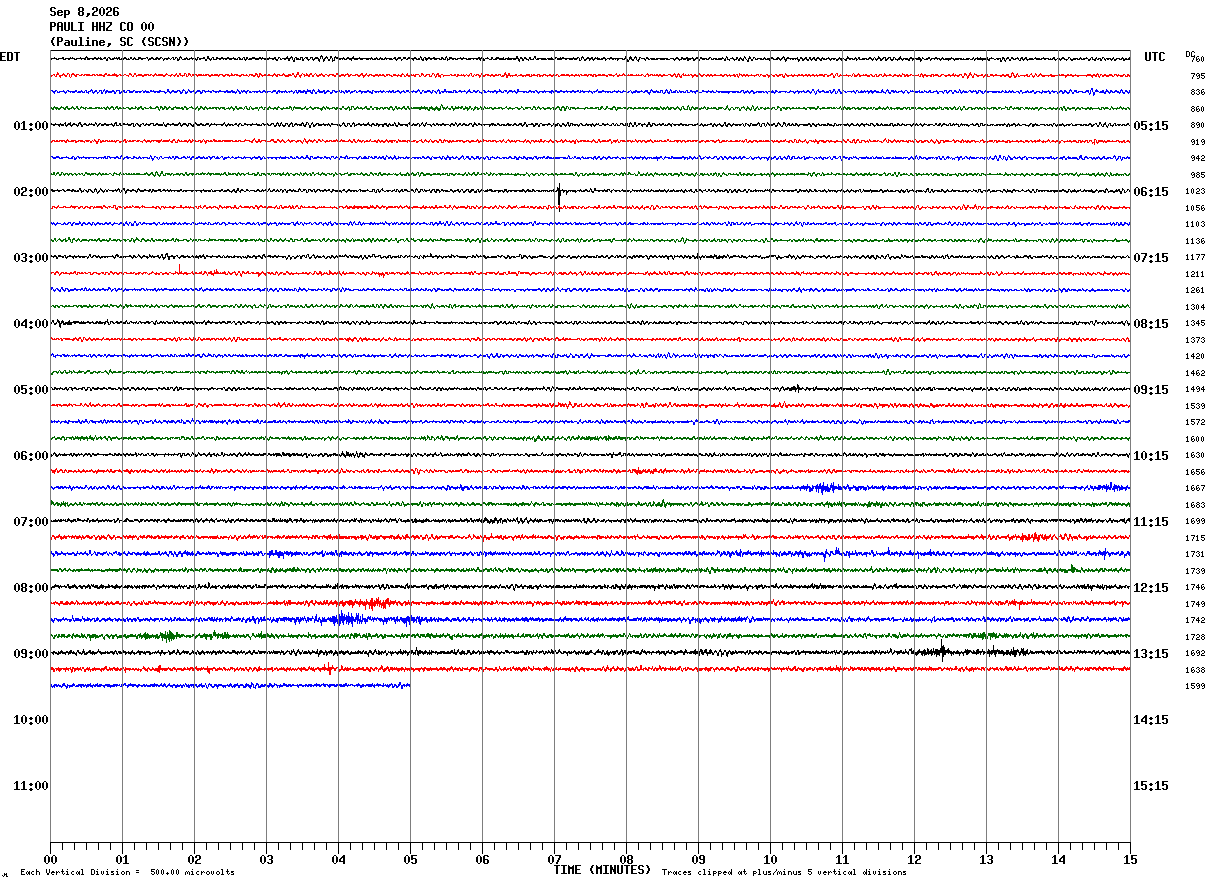Select minute "00" on the bottom axis
The image size is (1210, 886).
point(50,859)
